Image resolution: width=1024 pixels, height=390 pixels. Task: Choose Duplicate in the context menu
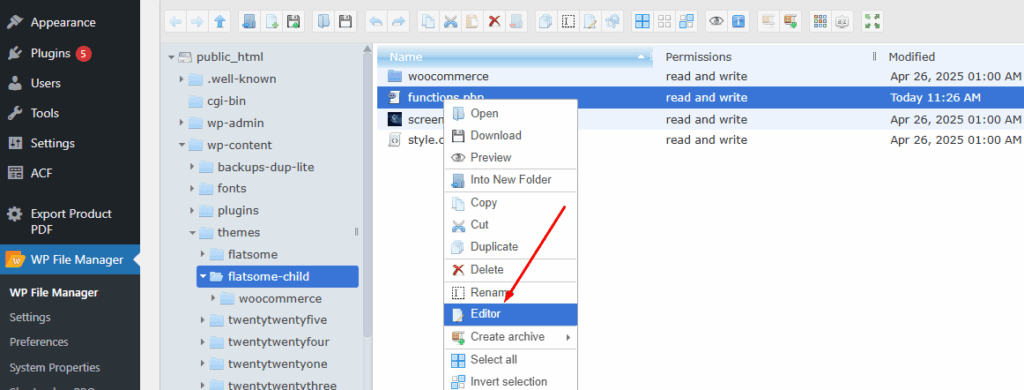pos(511,247)
